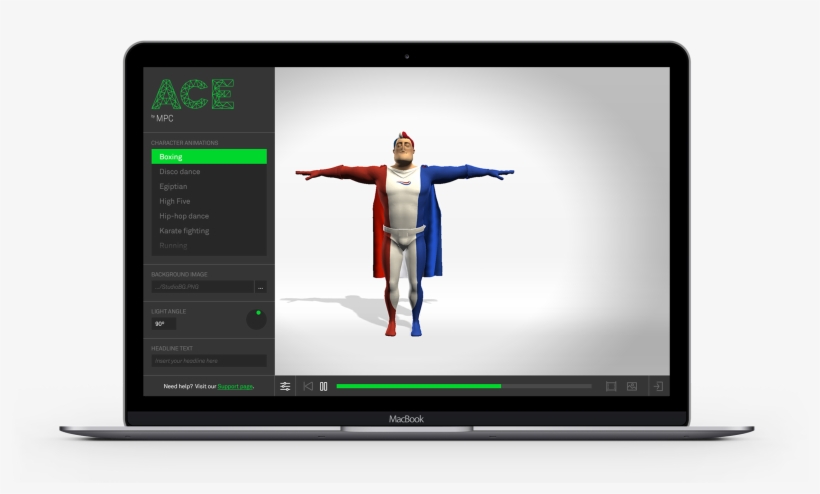Select the Boxing animation
Viewport: 820px width, 494px height.
[209, 157]
